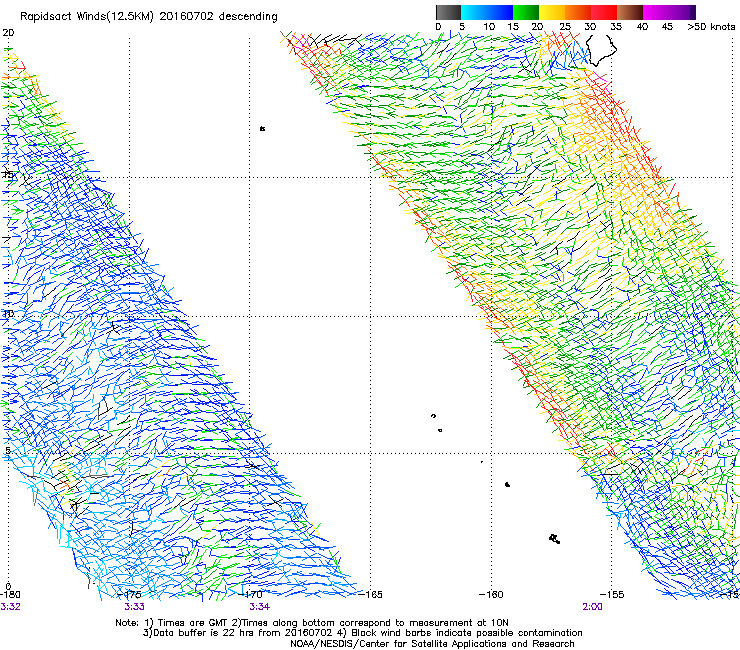The width and height of the screenshot is (740, 650).
Task: Click the title 'Rapidscat Winds(12.5KM) 20160702 descending'
Action: pyautogui.click(x=149, y=17)
